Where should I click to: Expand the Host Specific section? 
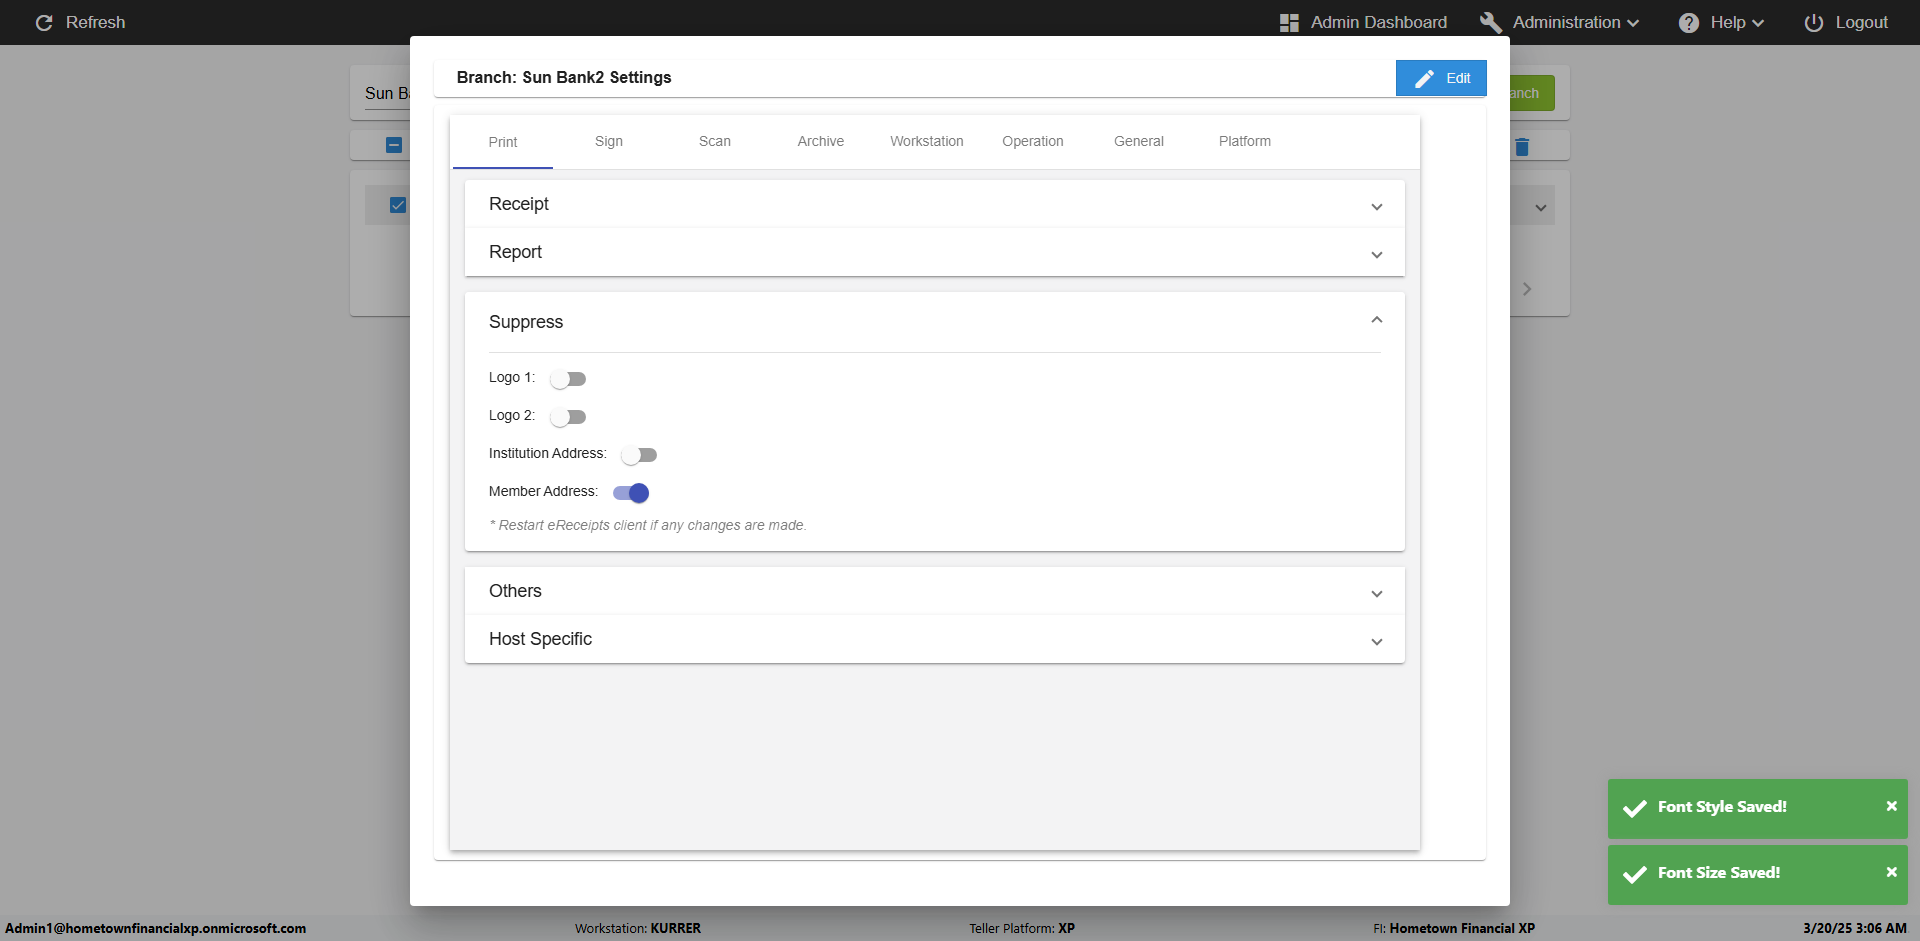coord(1377,641)
